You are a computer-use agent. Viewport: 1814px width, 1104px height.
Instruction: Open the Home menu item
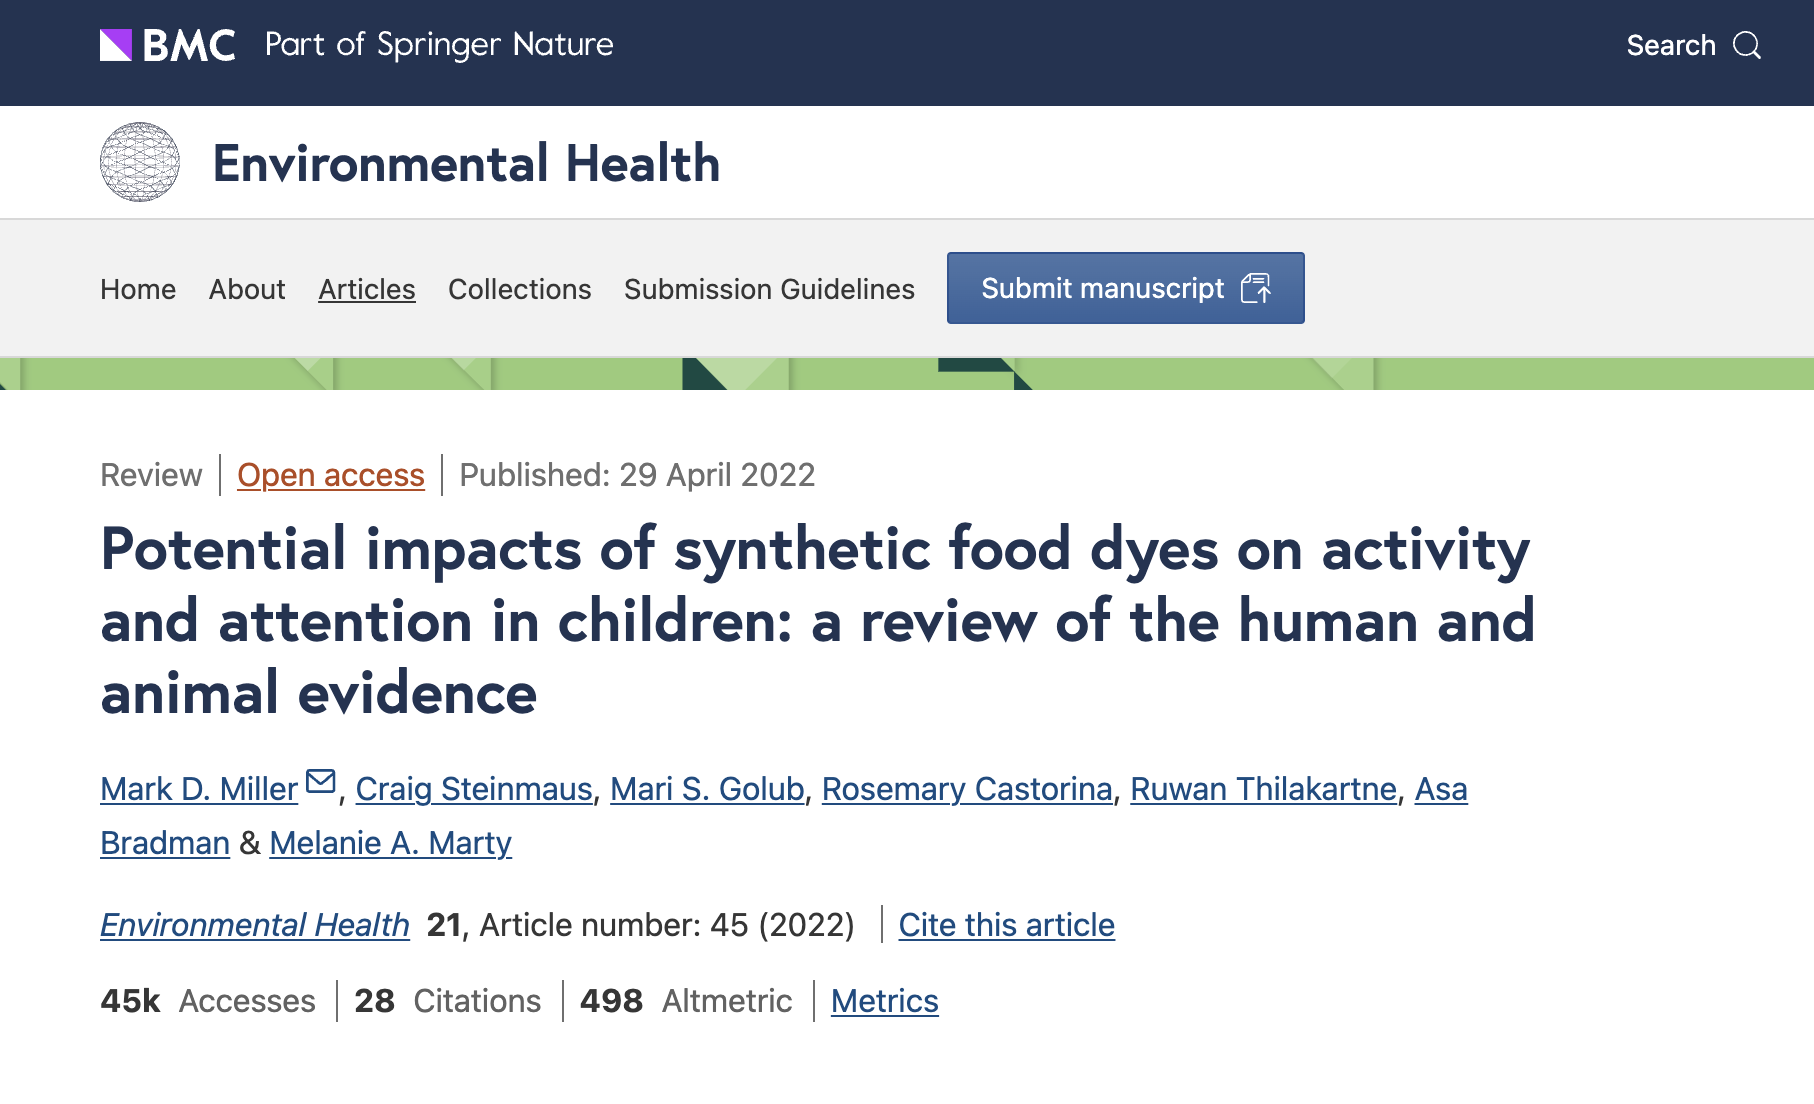(138, 289)
